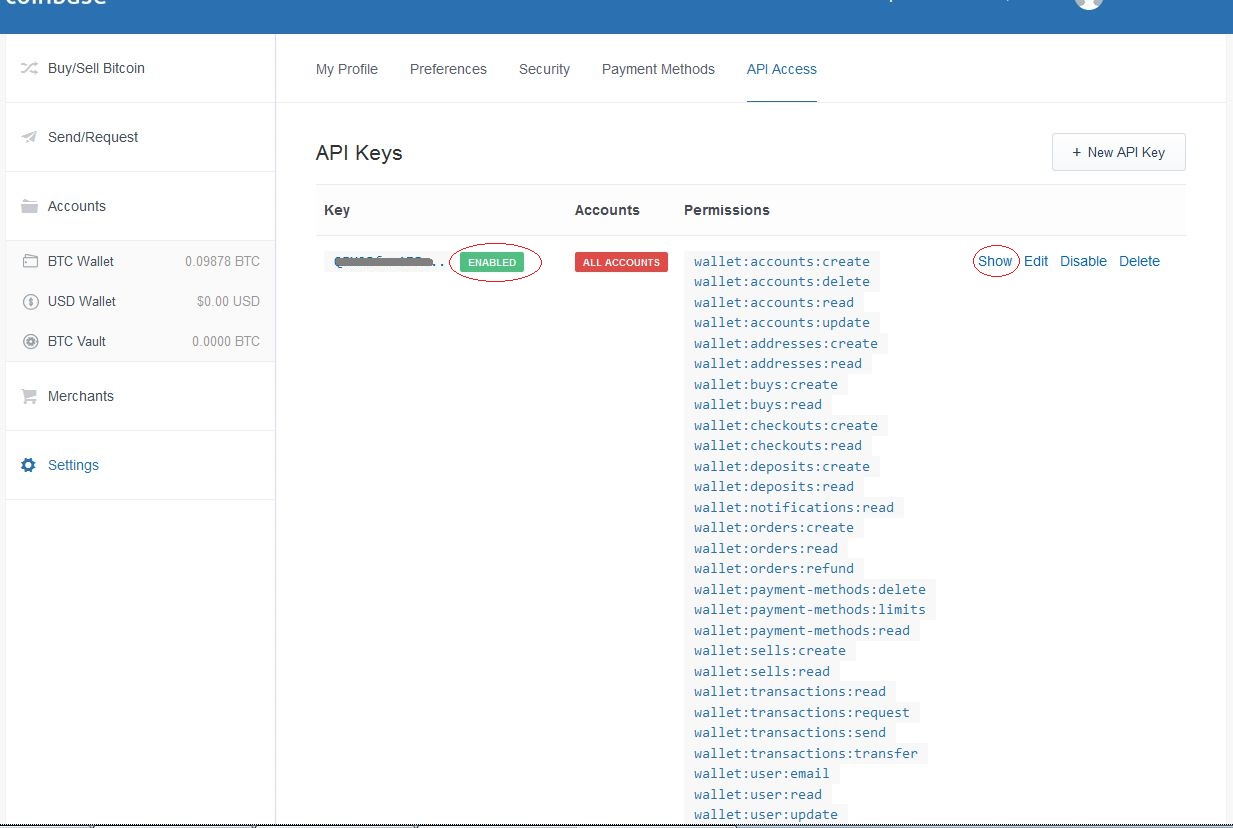
Task: Click wallet:payment-methods:limits permission text
Action: pyautogui.click(x=810, y=610)
